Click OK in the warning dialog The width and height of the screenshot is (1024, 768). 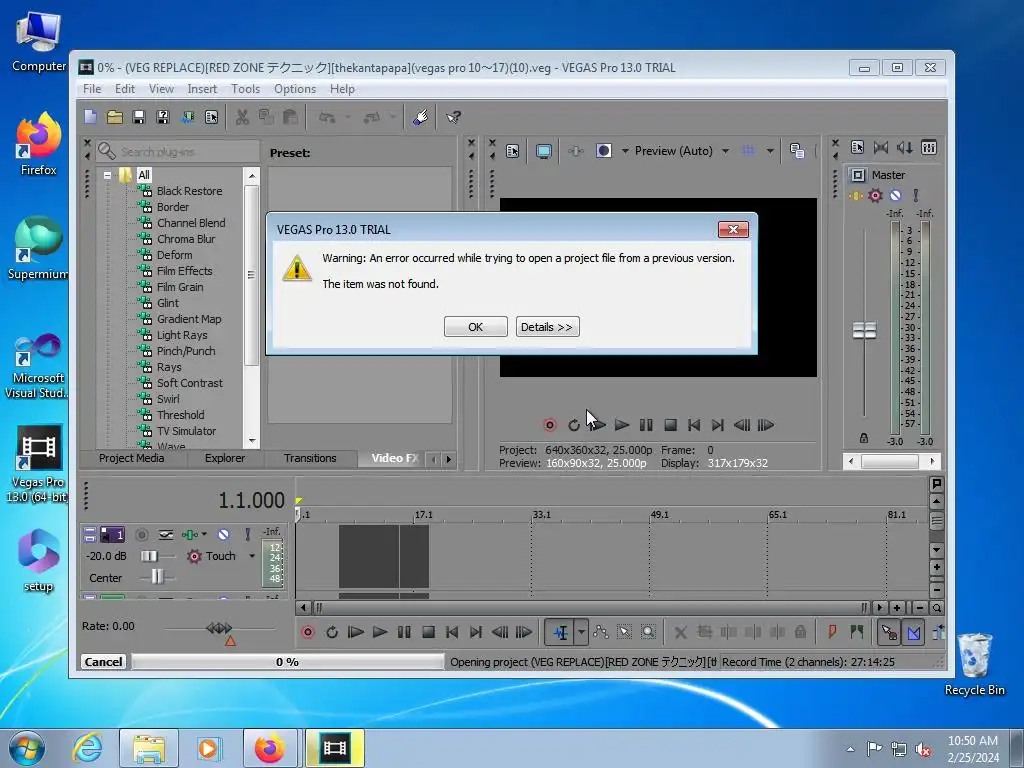[475, 327]
